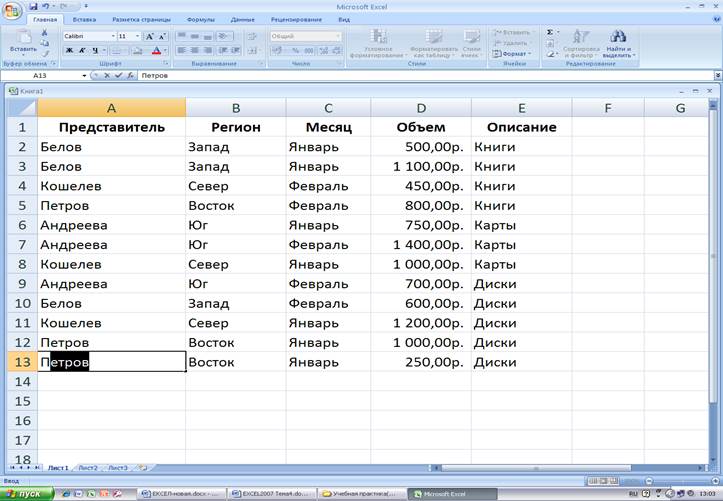
Task: Click the Windows Пуск start button
Action: (x=22, y=493)
